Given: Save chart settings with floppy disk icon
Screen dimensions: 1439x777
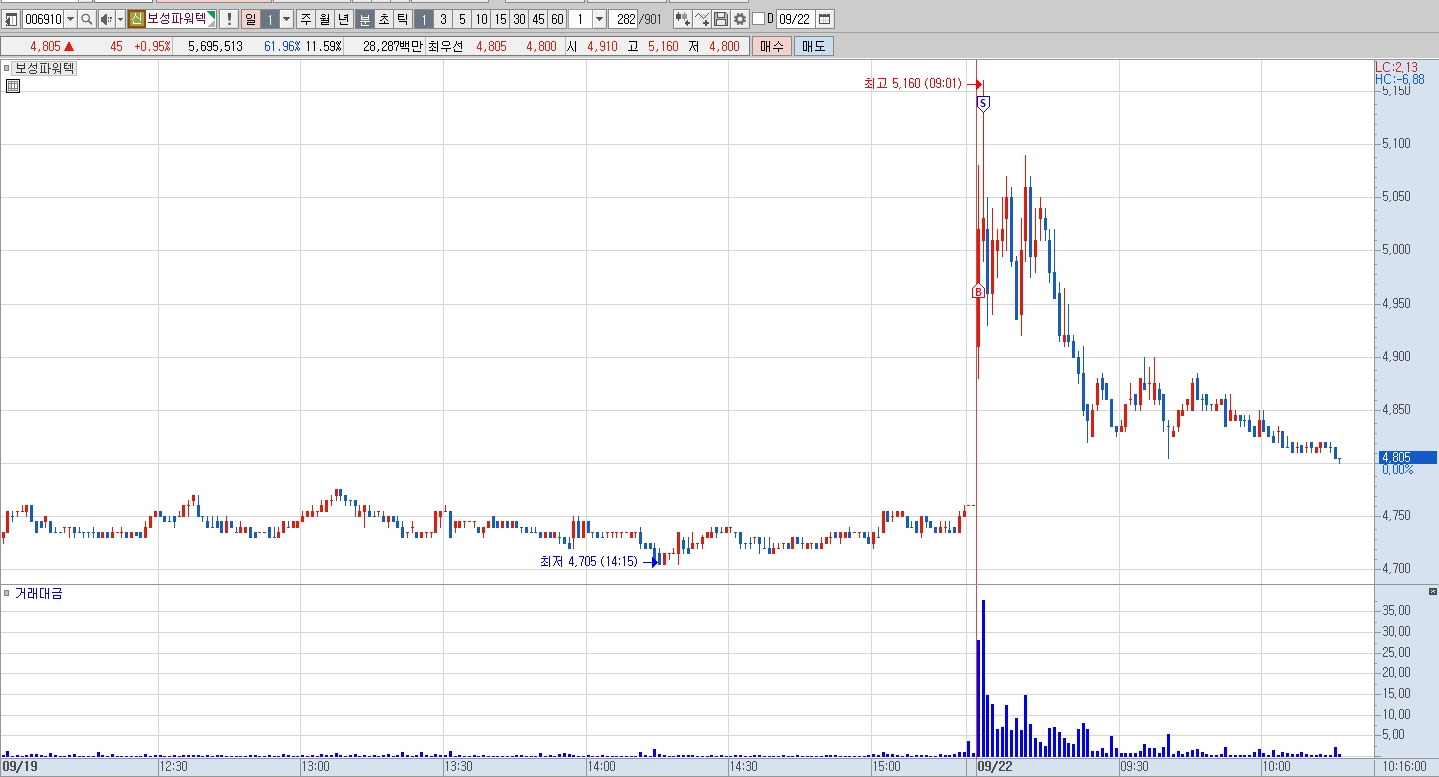Looking at the screenshot, I should tap(720, 19).
